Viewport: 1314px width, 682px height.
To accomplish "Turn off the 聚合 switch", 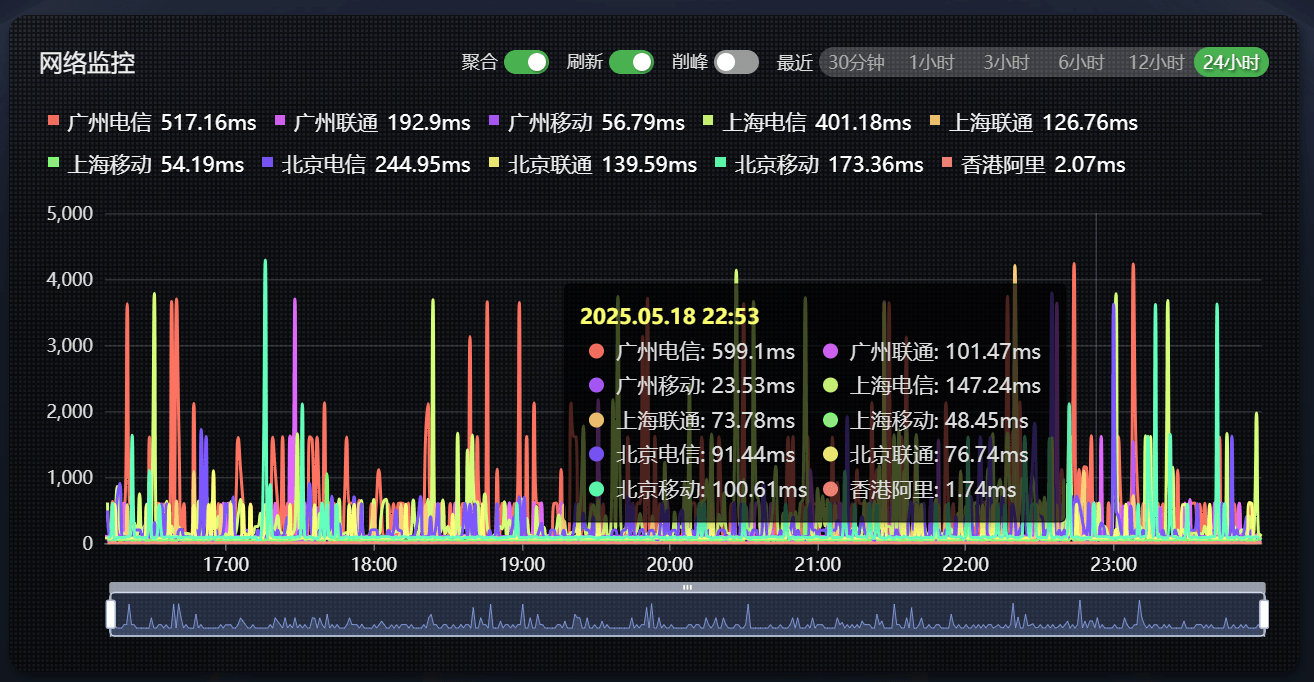I will [x=526, y=62].
